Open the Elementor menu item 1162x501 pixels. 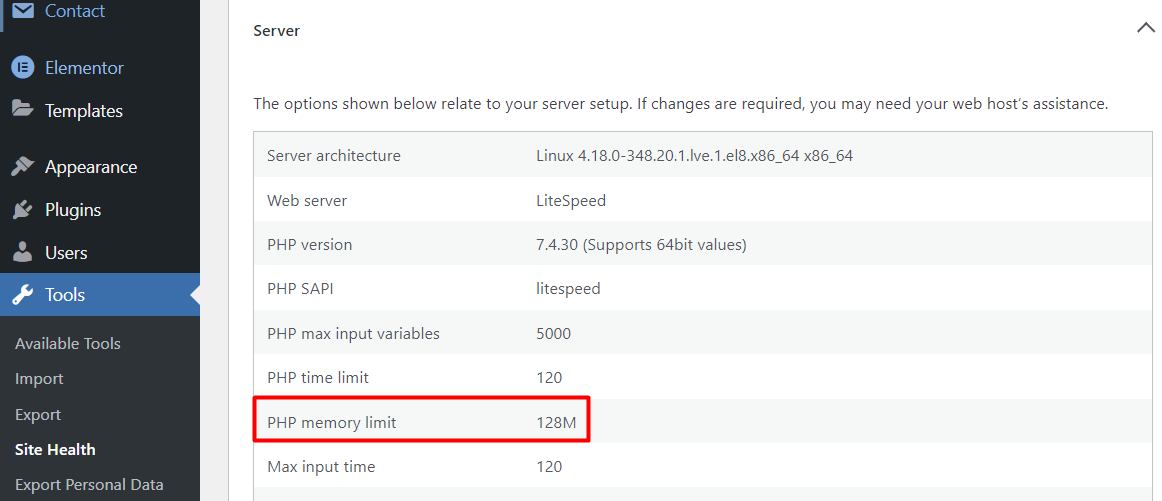pyautogui.click(x=84, y=68)
